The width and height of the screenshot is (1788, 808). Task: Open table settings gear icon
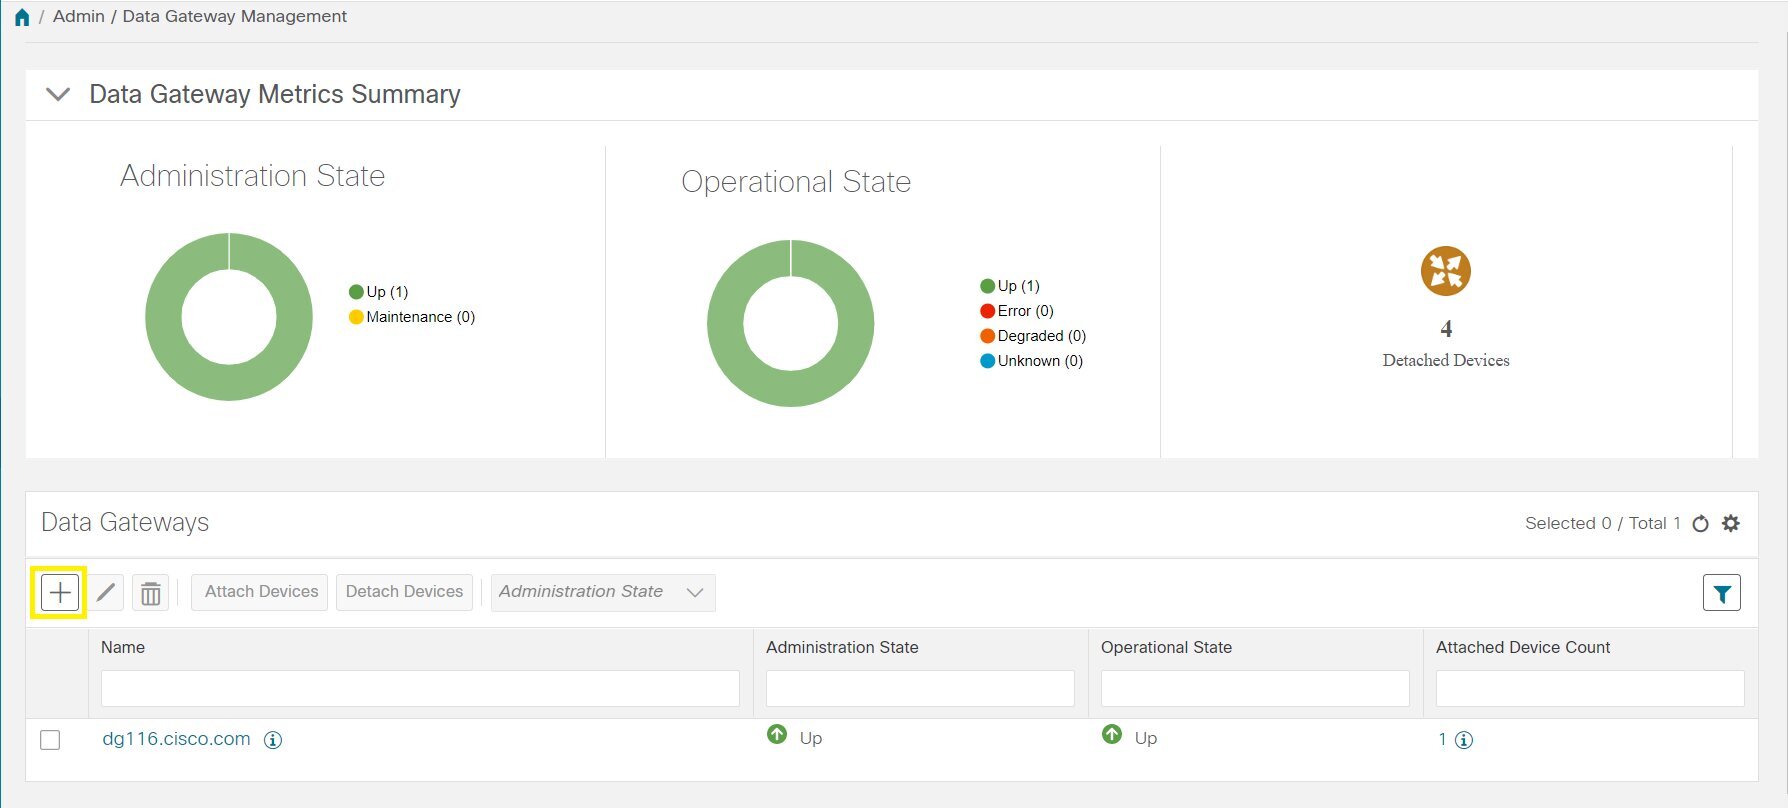tap(1731, 523)
